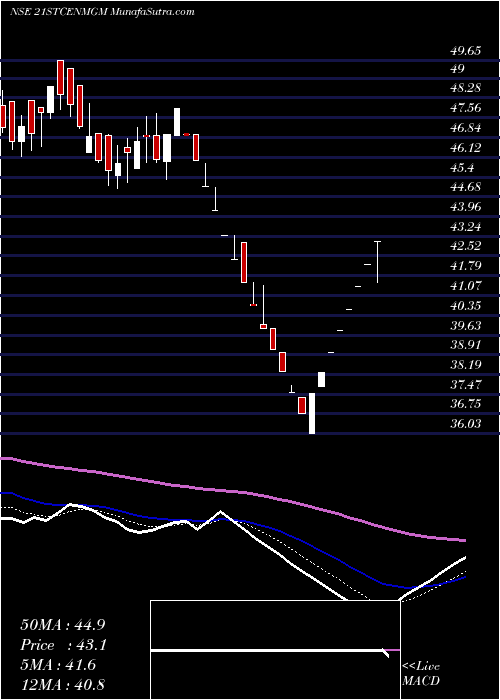Image resolution: width=500 pixels, height=700 pixels.
Task: Click the 47.56 price axis label
Action: [x=465, y=108]
